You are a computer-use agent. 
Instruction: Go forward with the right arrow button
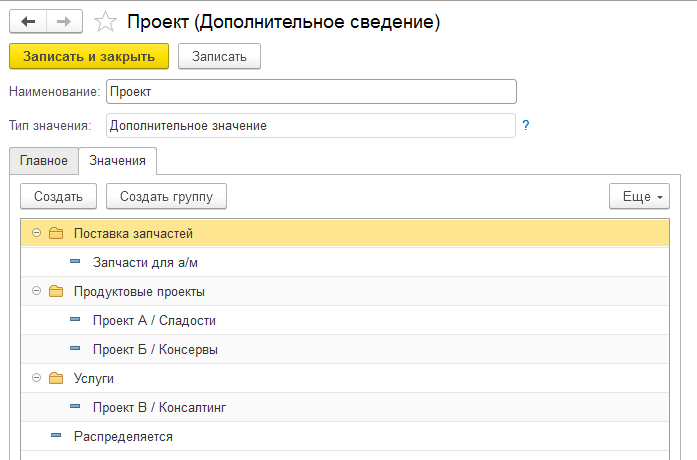(64, 21)
